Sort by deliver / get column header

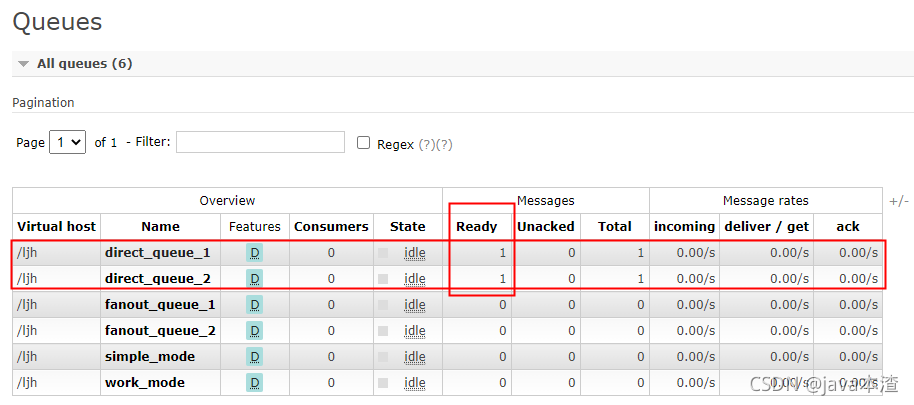767,227
